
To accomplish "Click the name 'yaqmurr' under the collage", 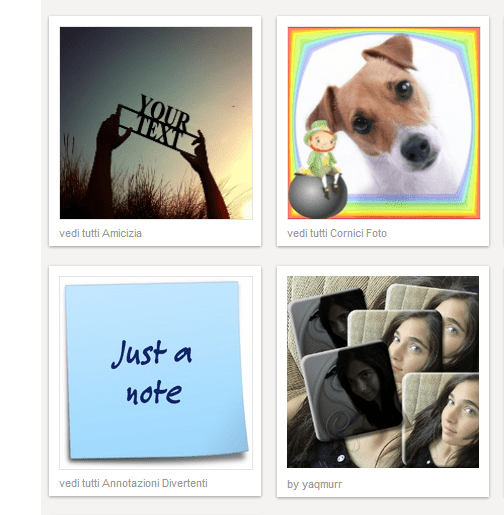I will pos(322,484).
